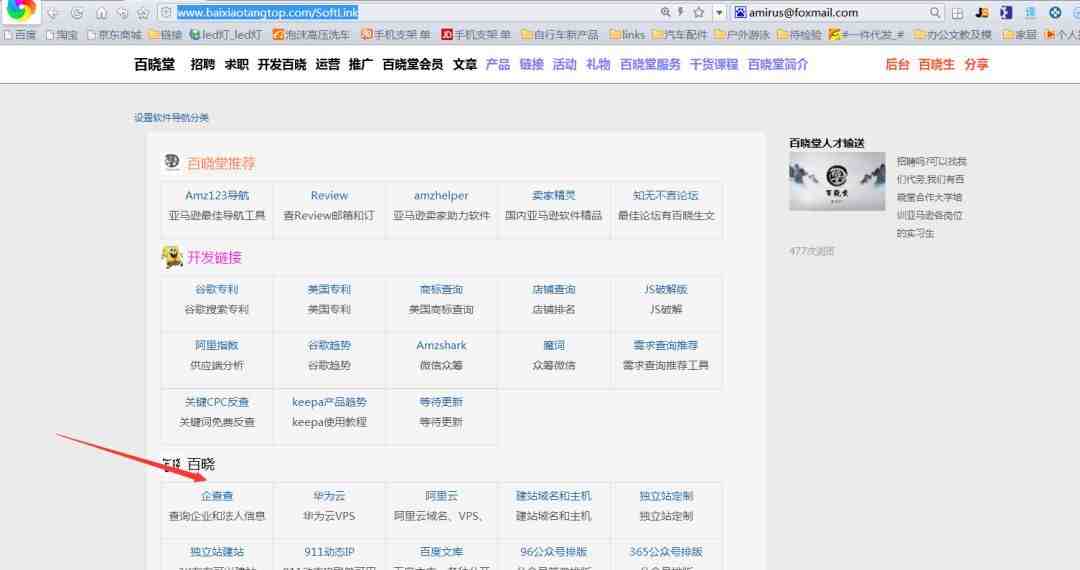Open the 办公文教及模 bookmark folder
This screenshot has width=1080, height=570.
pos(953,34)
